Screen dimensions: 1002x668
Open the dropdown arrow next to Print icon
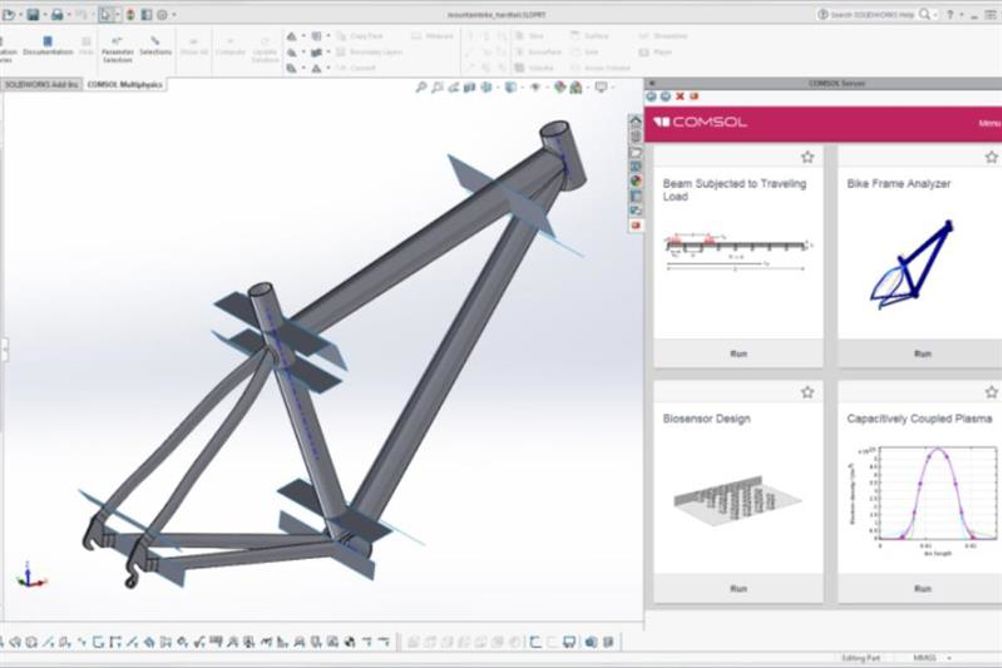point(68,15)
